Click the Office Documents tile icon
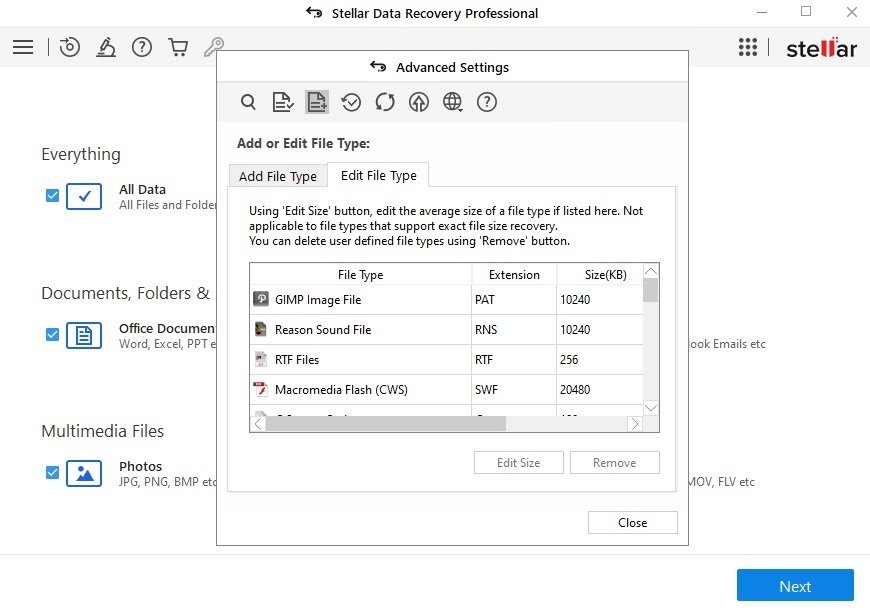Screen dimensions: 870x612 84,335
